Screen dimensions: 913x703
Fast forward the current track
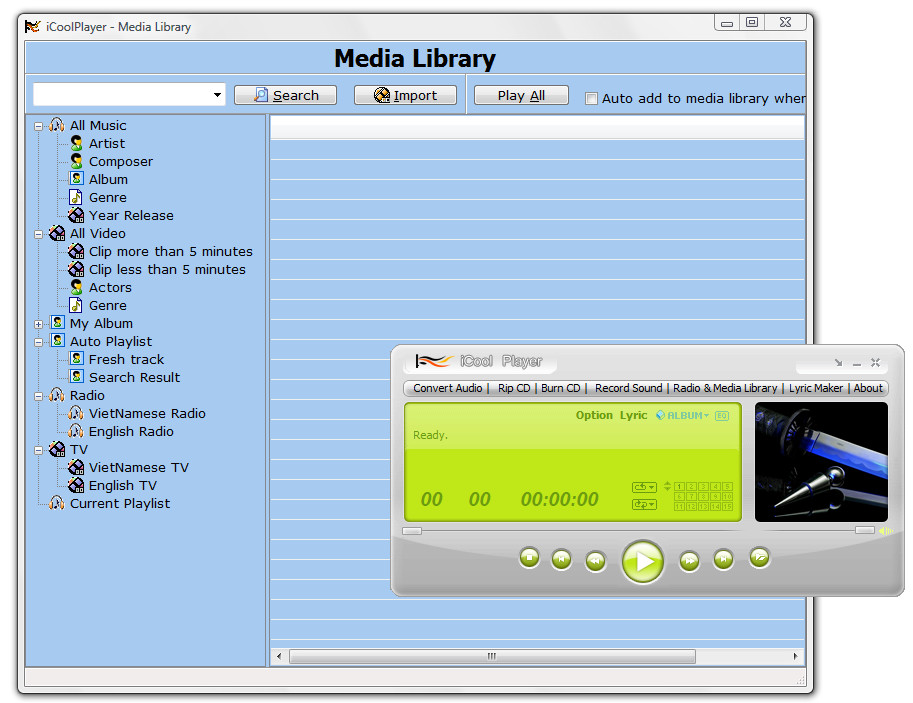coord(689,561)
